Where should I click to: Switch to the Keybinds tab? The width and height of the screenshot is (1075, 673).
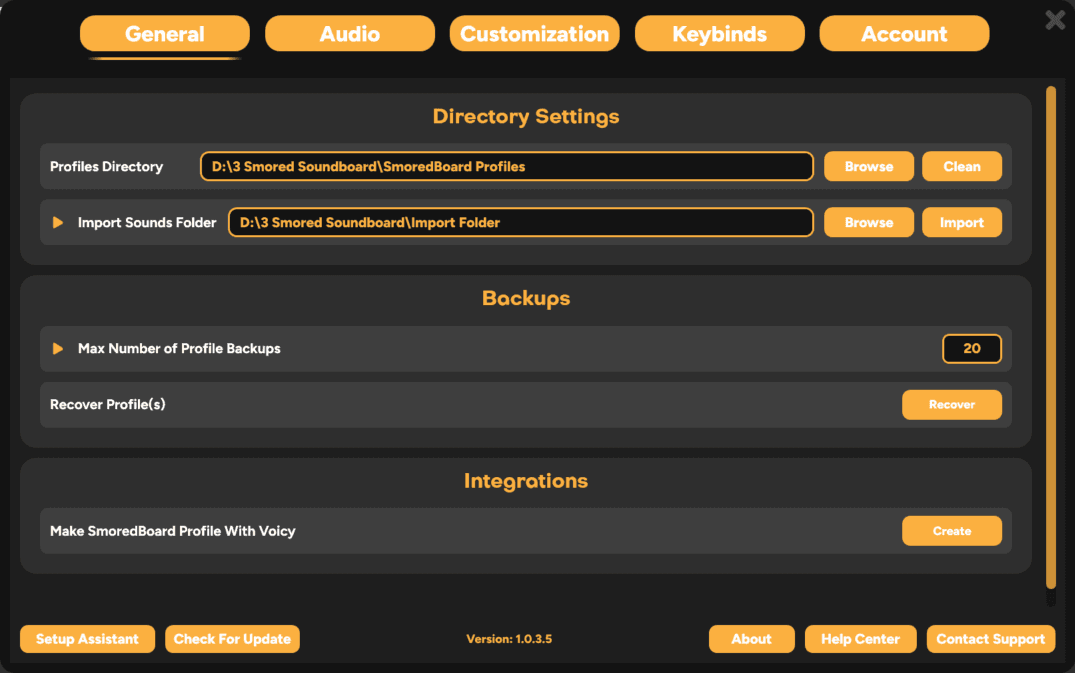[x=719, y=33]
